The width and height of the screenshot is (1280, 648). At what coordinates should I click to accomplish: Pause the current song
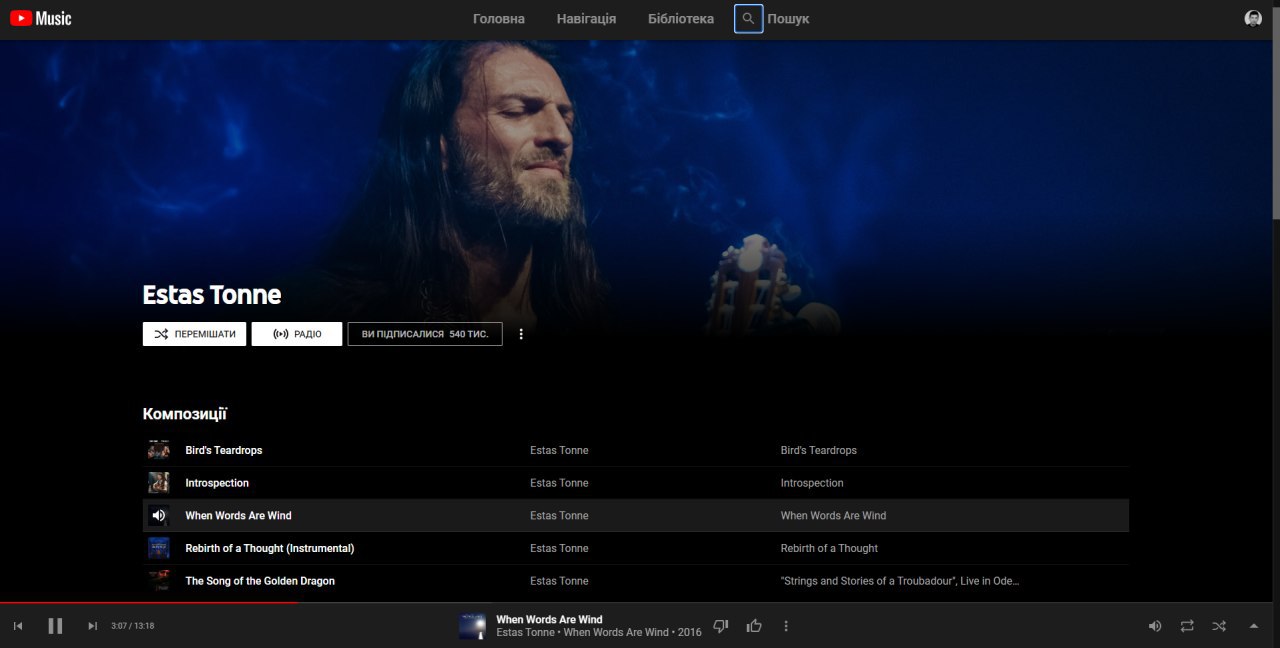coord(55,626)
